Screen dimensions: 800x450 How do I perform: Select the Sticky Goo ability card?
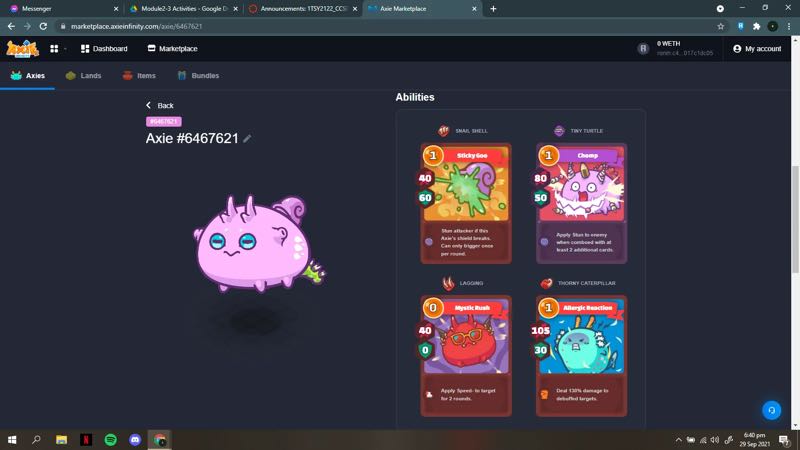467,202
